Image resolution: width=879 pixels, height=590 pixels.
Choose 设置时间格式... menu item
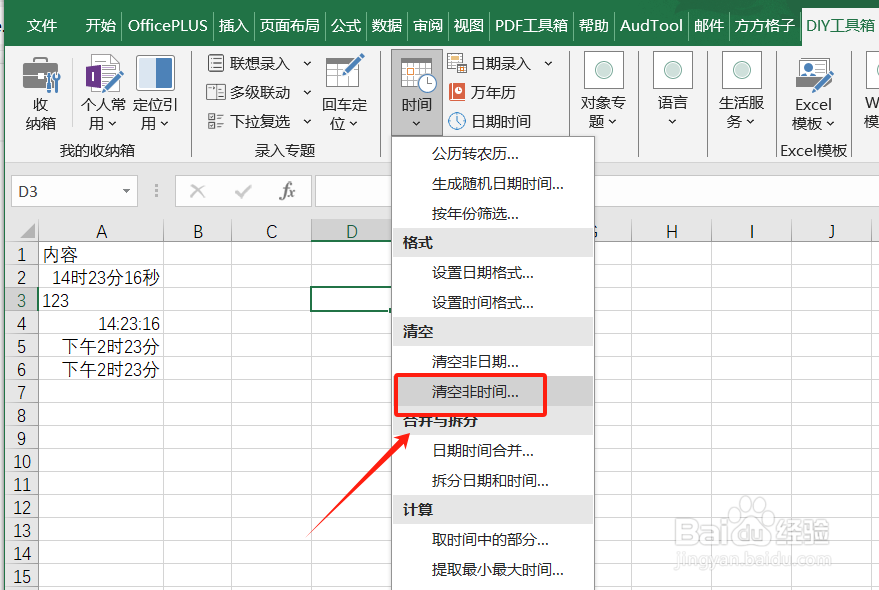click(493, 303)
